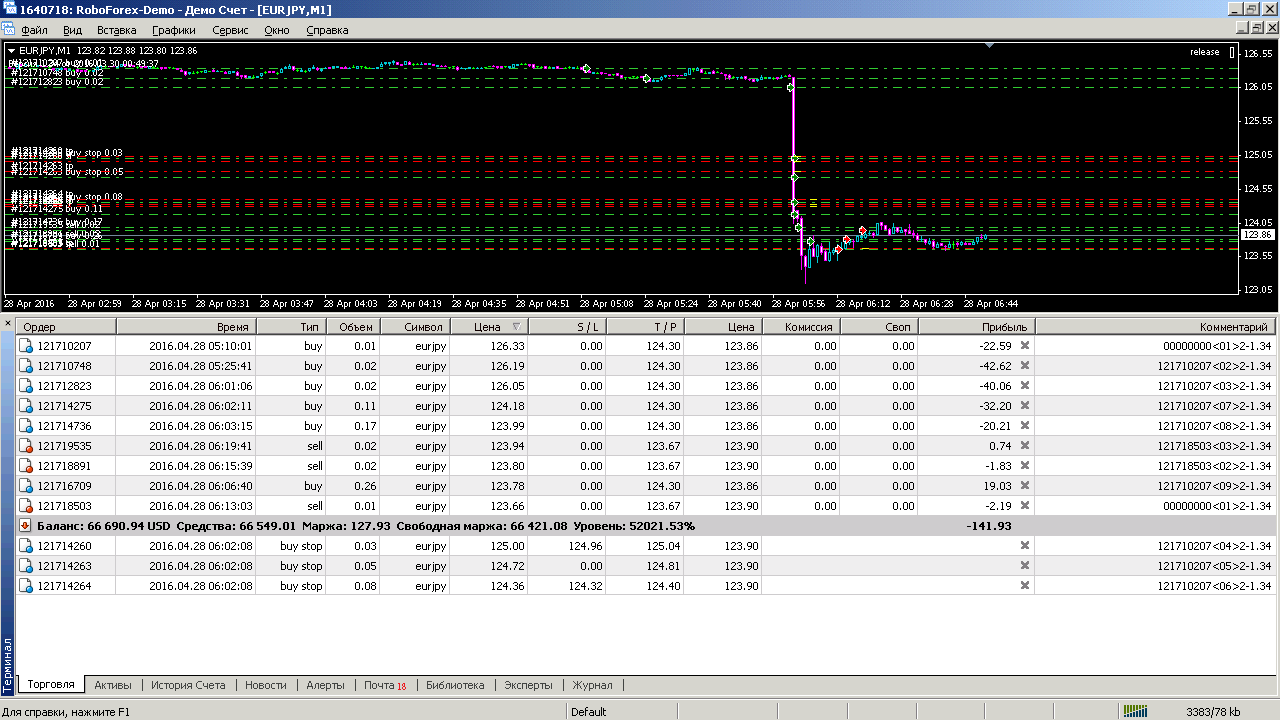Click the buy order icon of order 121714275

[26, 406]
